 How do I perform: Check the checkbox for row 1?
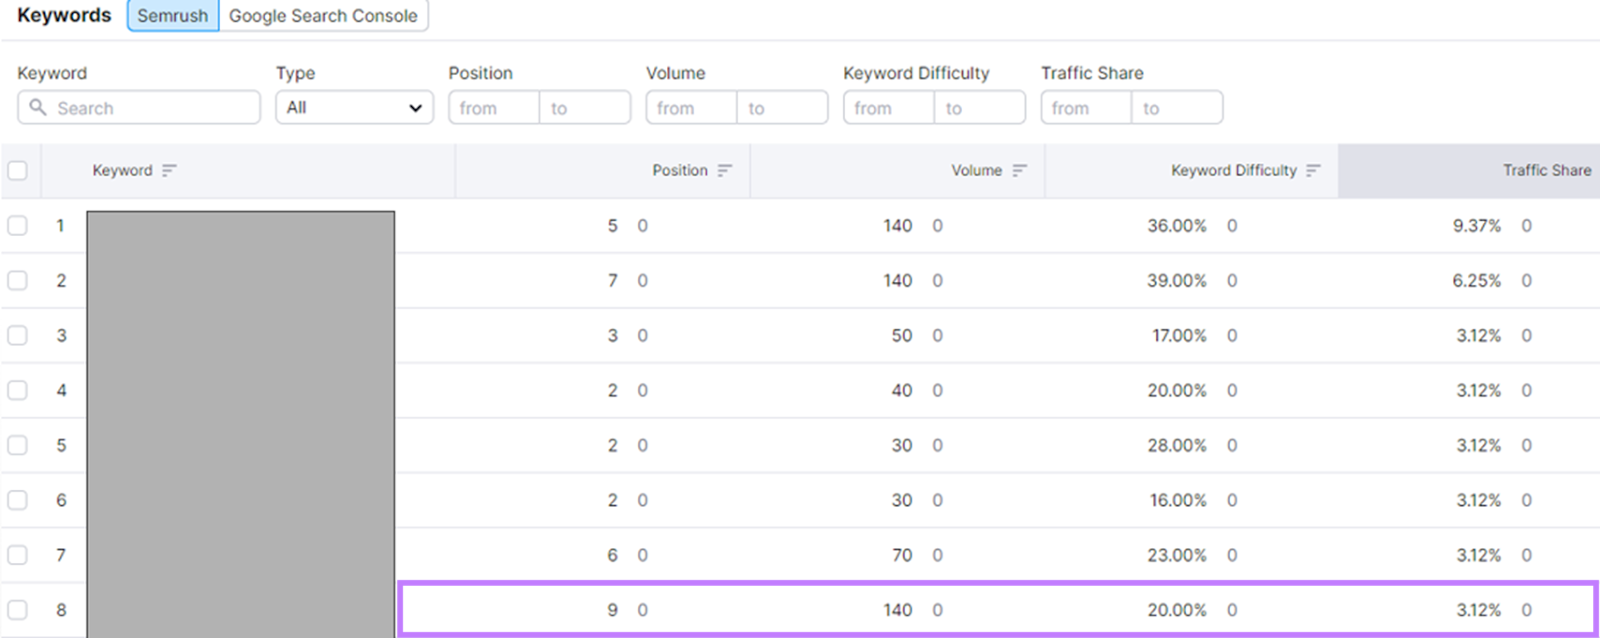pyautogui.click(x=18, y=226)
